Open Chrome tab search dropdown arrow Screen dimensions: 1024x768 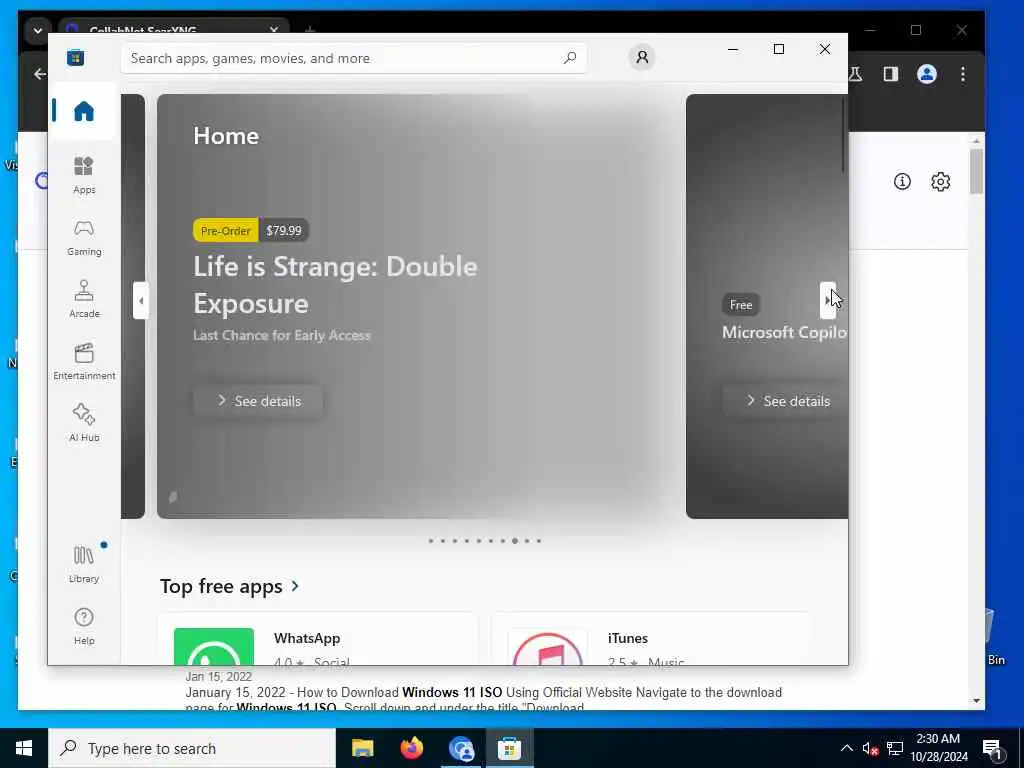37,30
